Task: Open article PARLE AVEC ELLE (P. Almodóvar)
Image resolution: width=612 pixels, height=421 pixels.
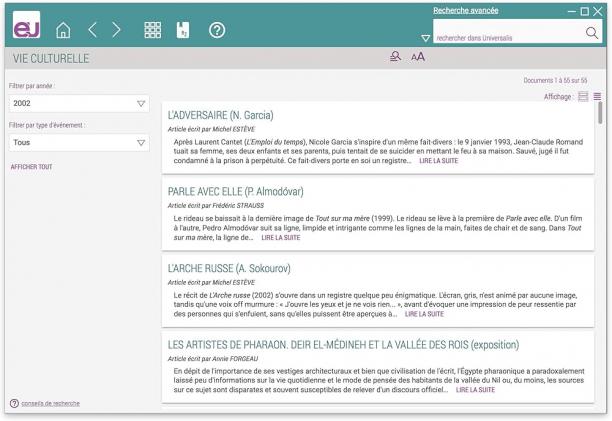Action: pos(235,192)
